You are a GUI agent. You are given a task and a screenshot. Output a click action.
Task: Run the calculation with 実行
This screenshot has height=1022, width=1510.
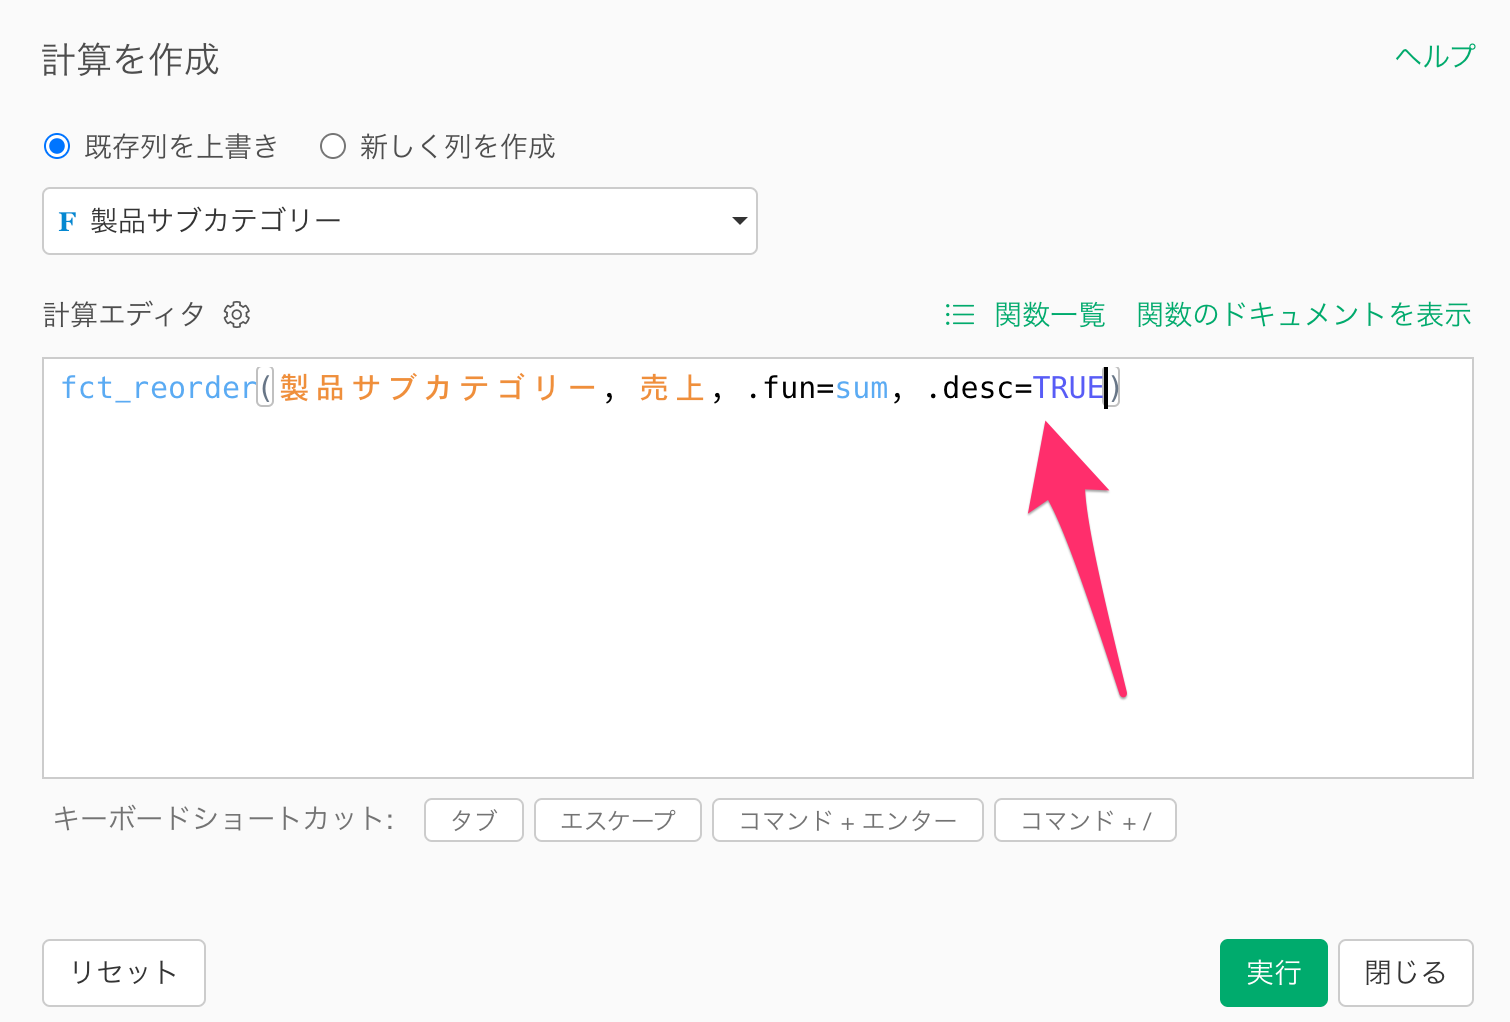[1273, 972]
